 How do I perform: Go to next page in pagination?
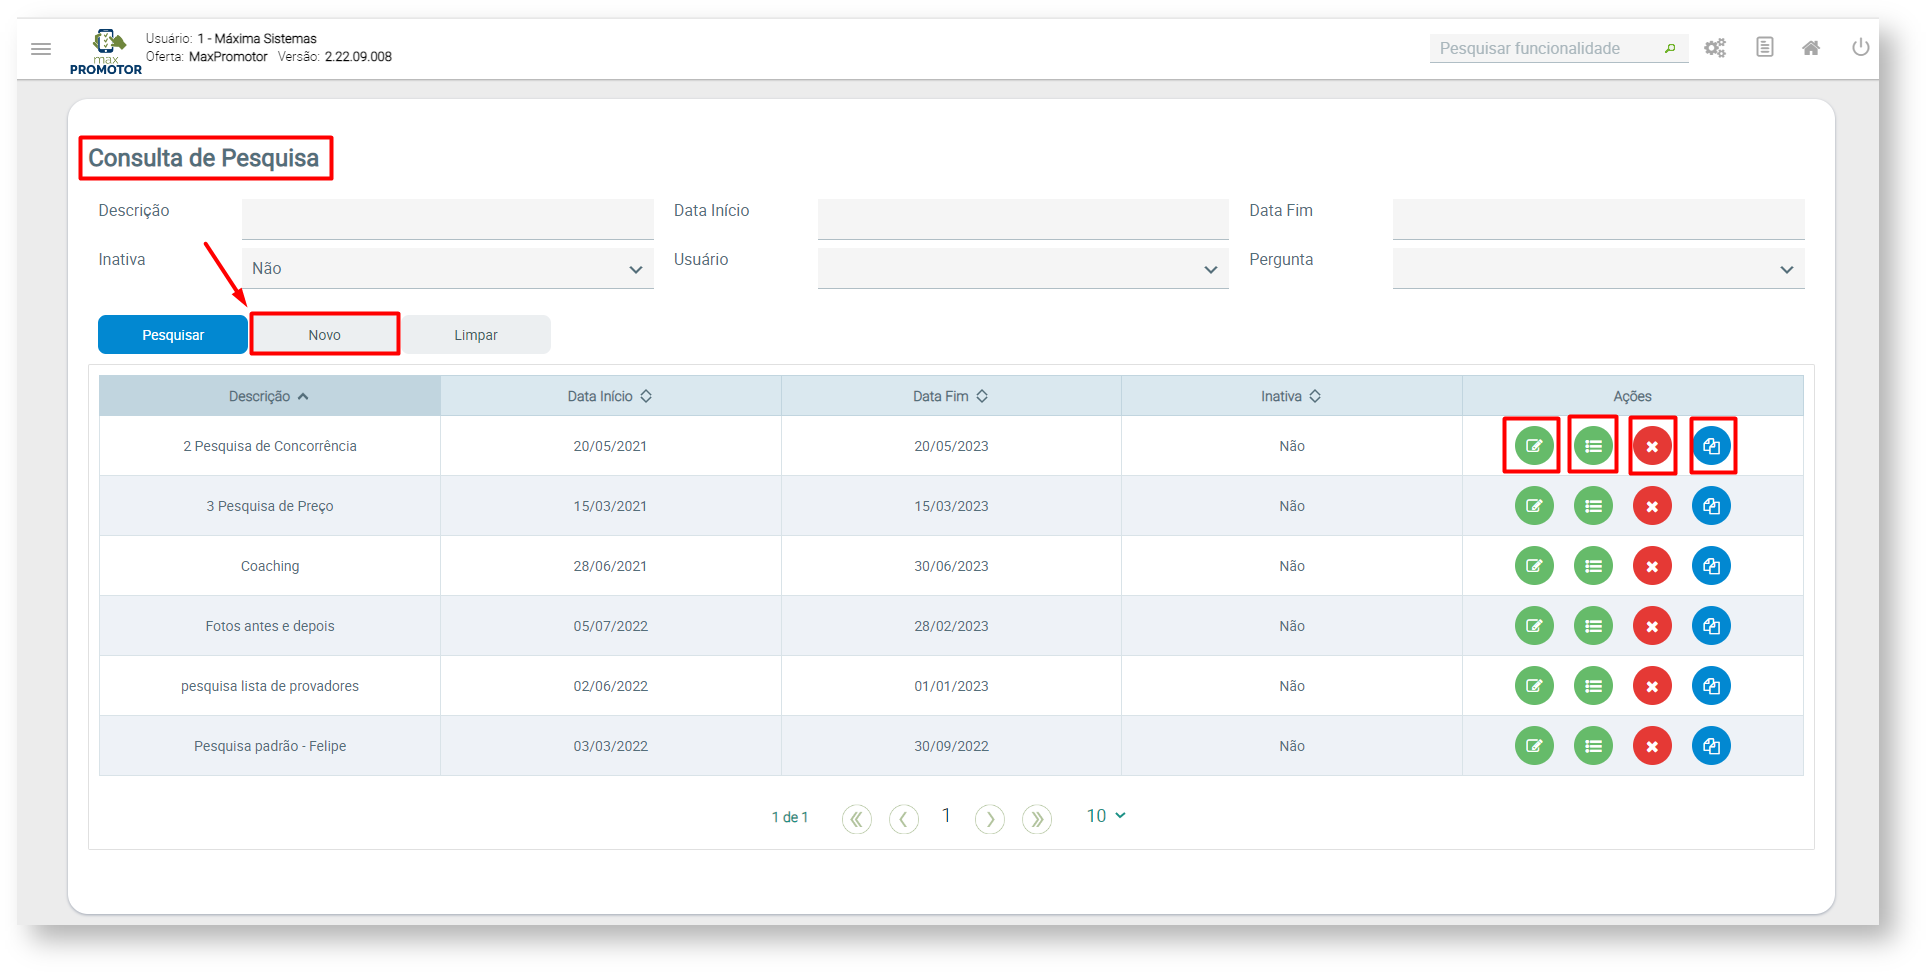pos(989,820)
